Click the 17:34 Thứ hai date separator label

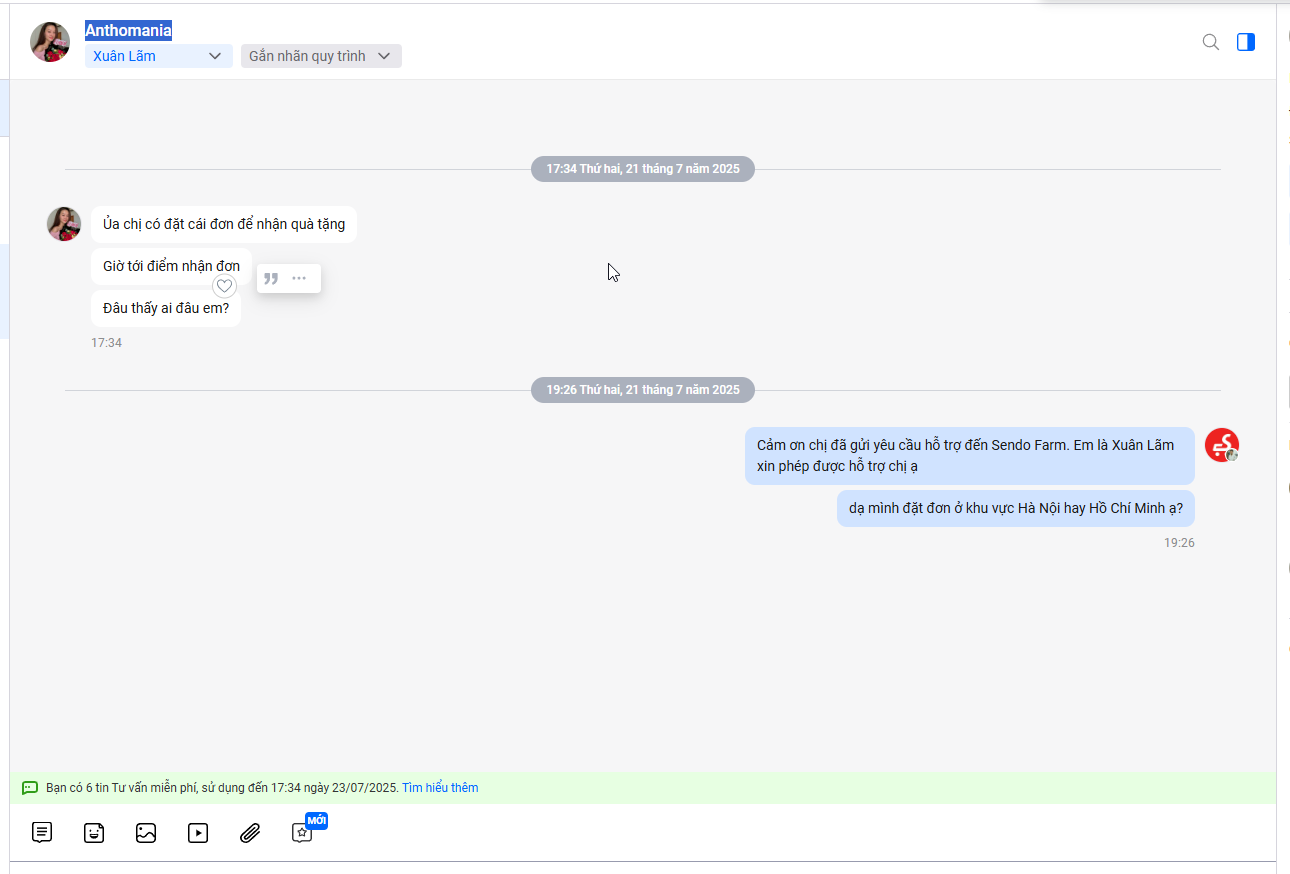click(x=643, y=169)
